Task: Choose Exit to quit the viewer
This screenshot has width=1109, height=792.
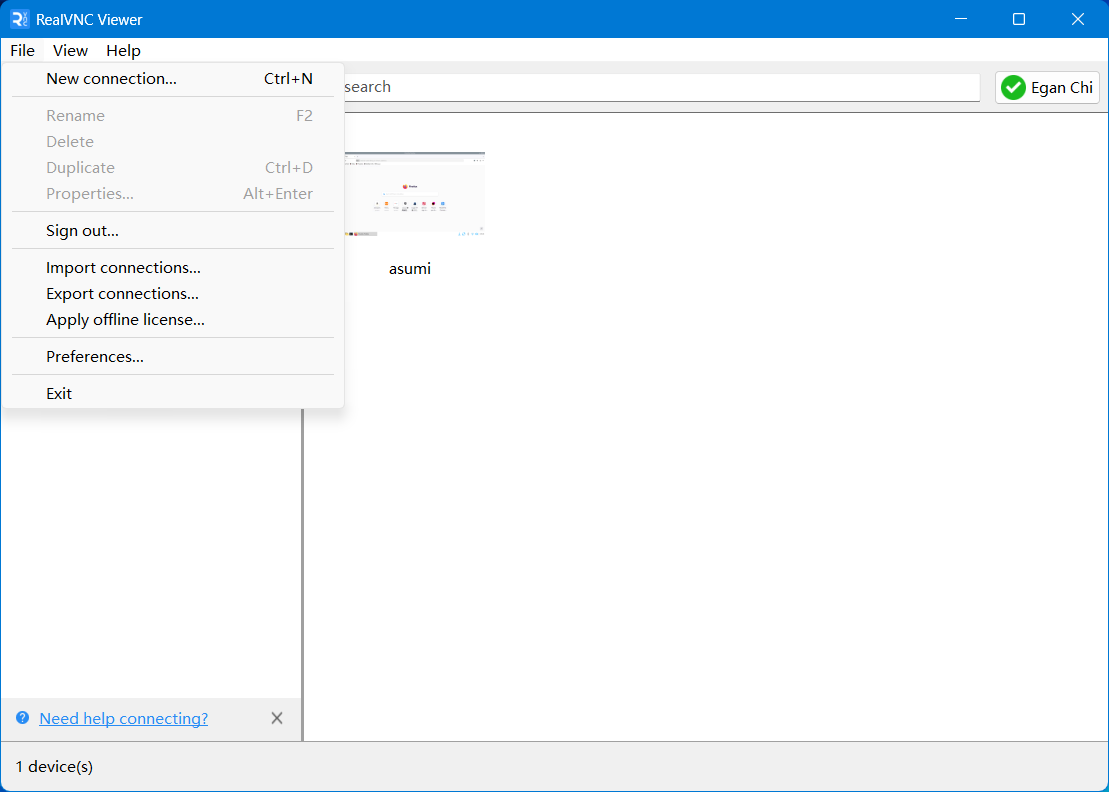Action: pos(59,394)
